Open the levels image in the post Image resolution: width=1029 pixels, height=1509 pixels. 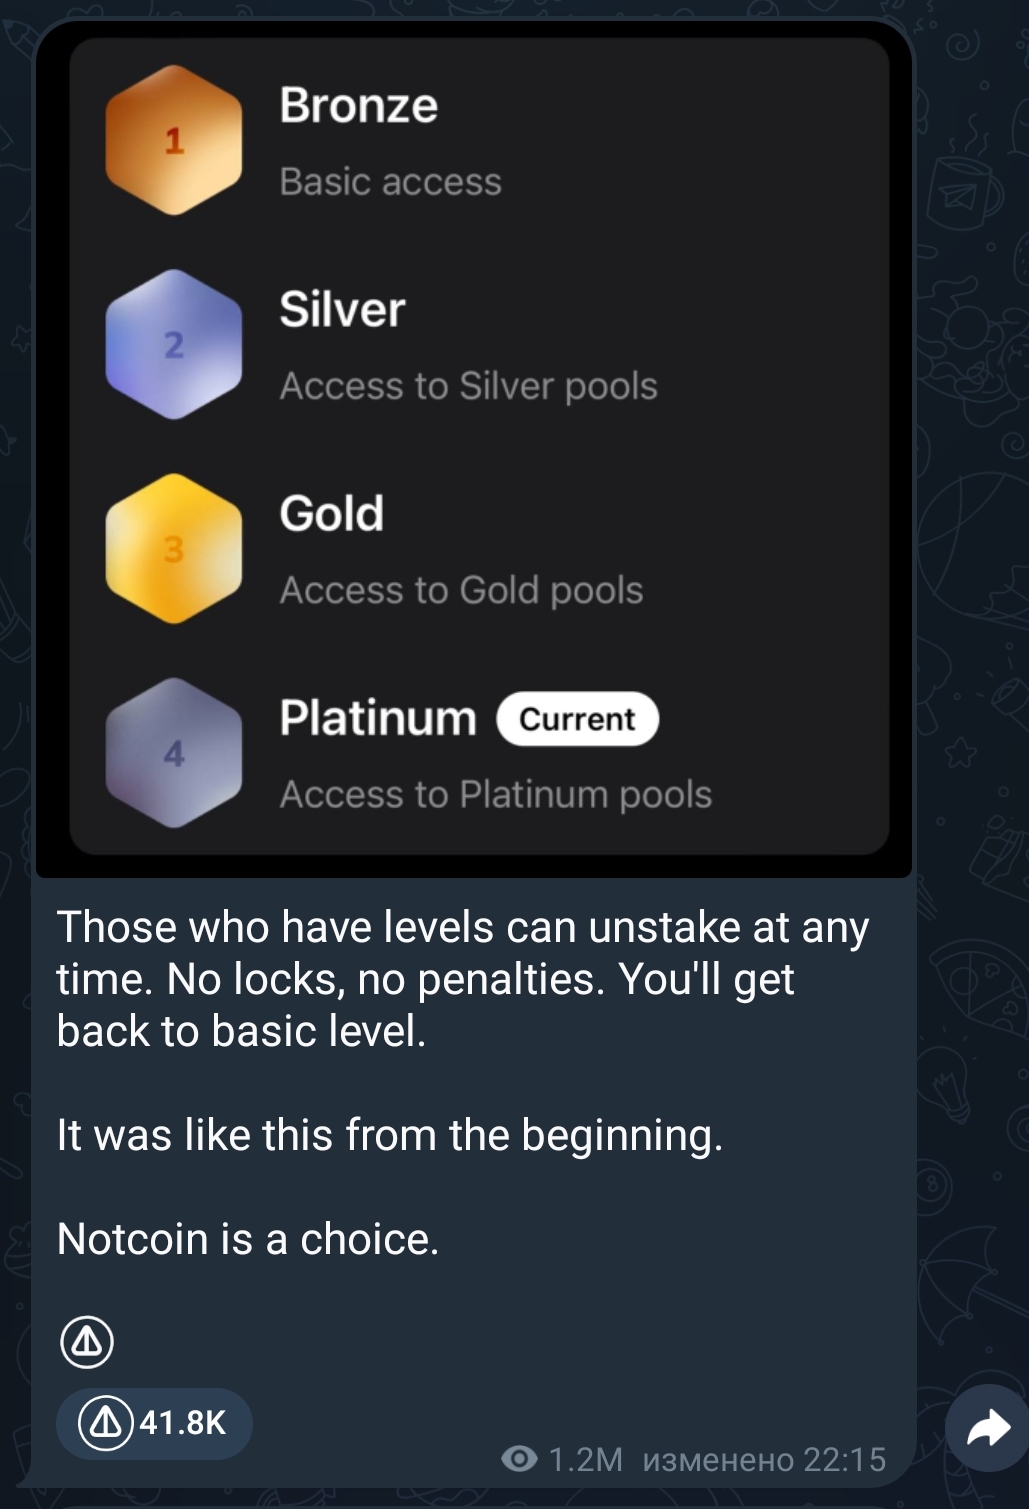pos(474,448)
